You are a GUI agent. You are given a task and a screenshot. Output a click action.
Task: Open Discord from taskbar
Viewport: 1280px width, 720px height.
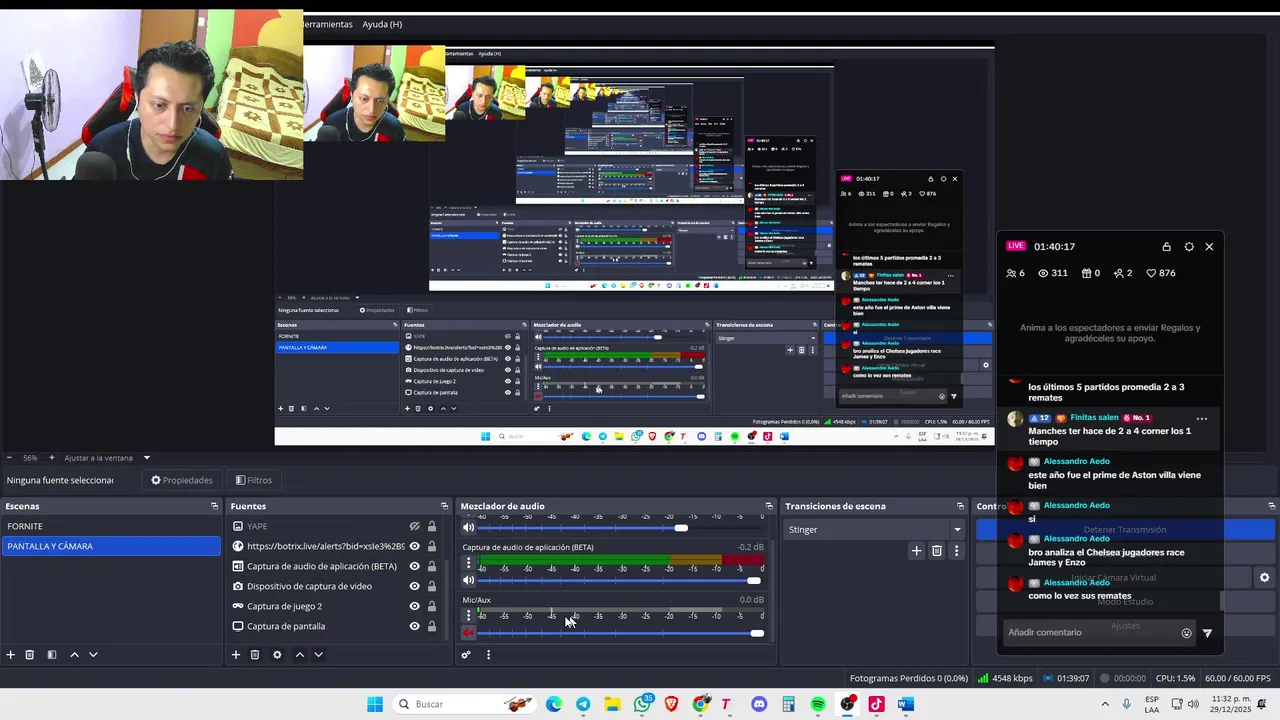pos(759,704)
